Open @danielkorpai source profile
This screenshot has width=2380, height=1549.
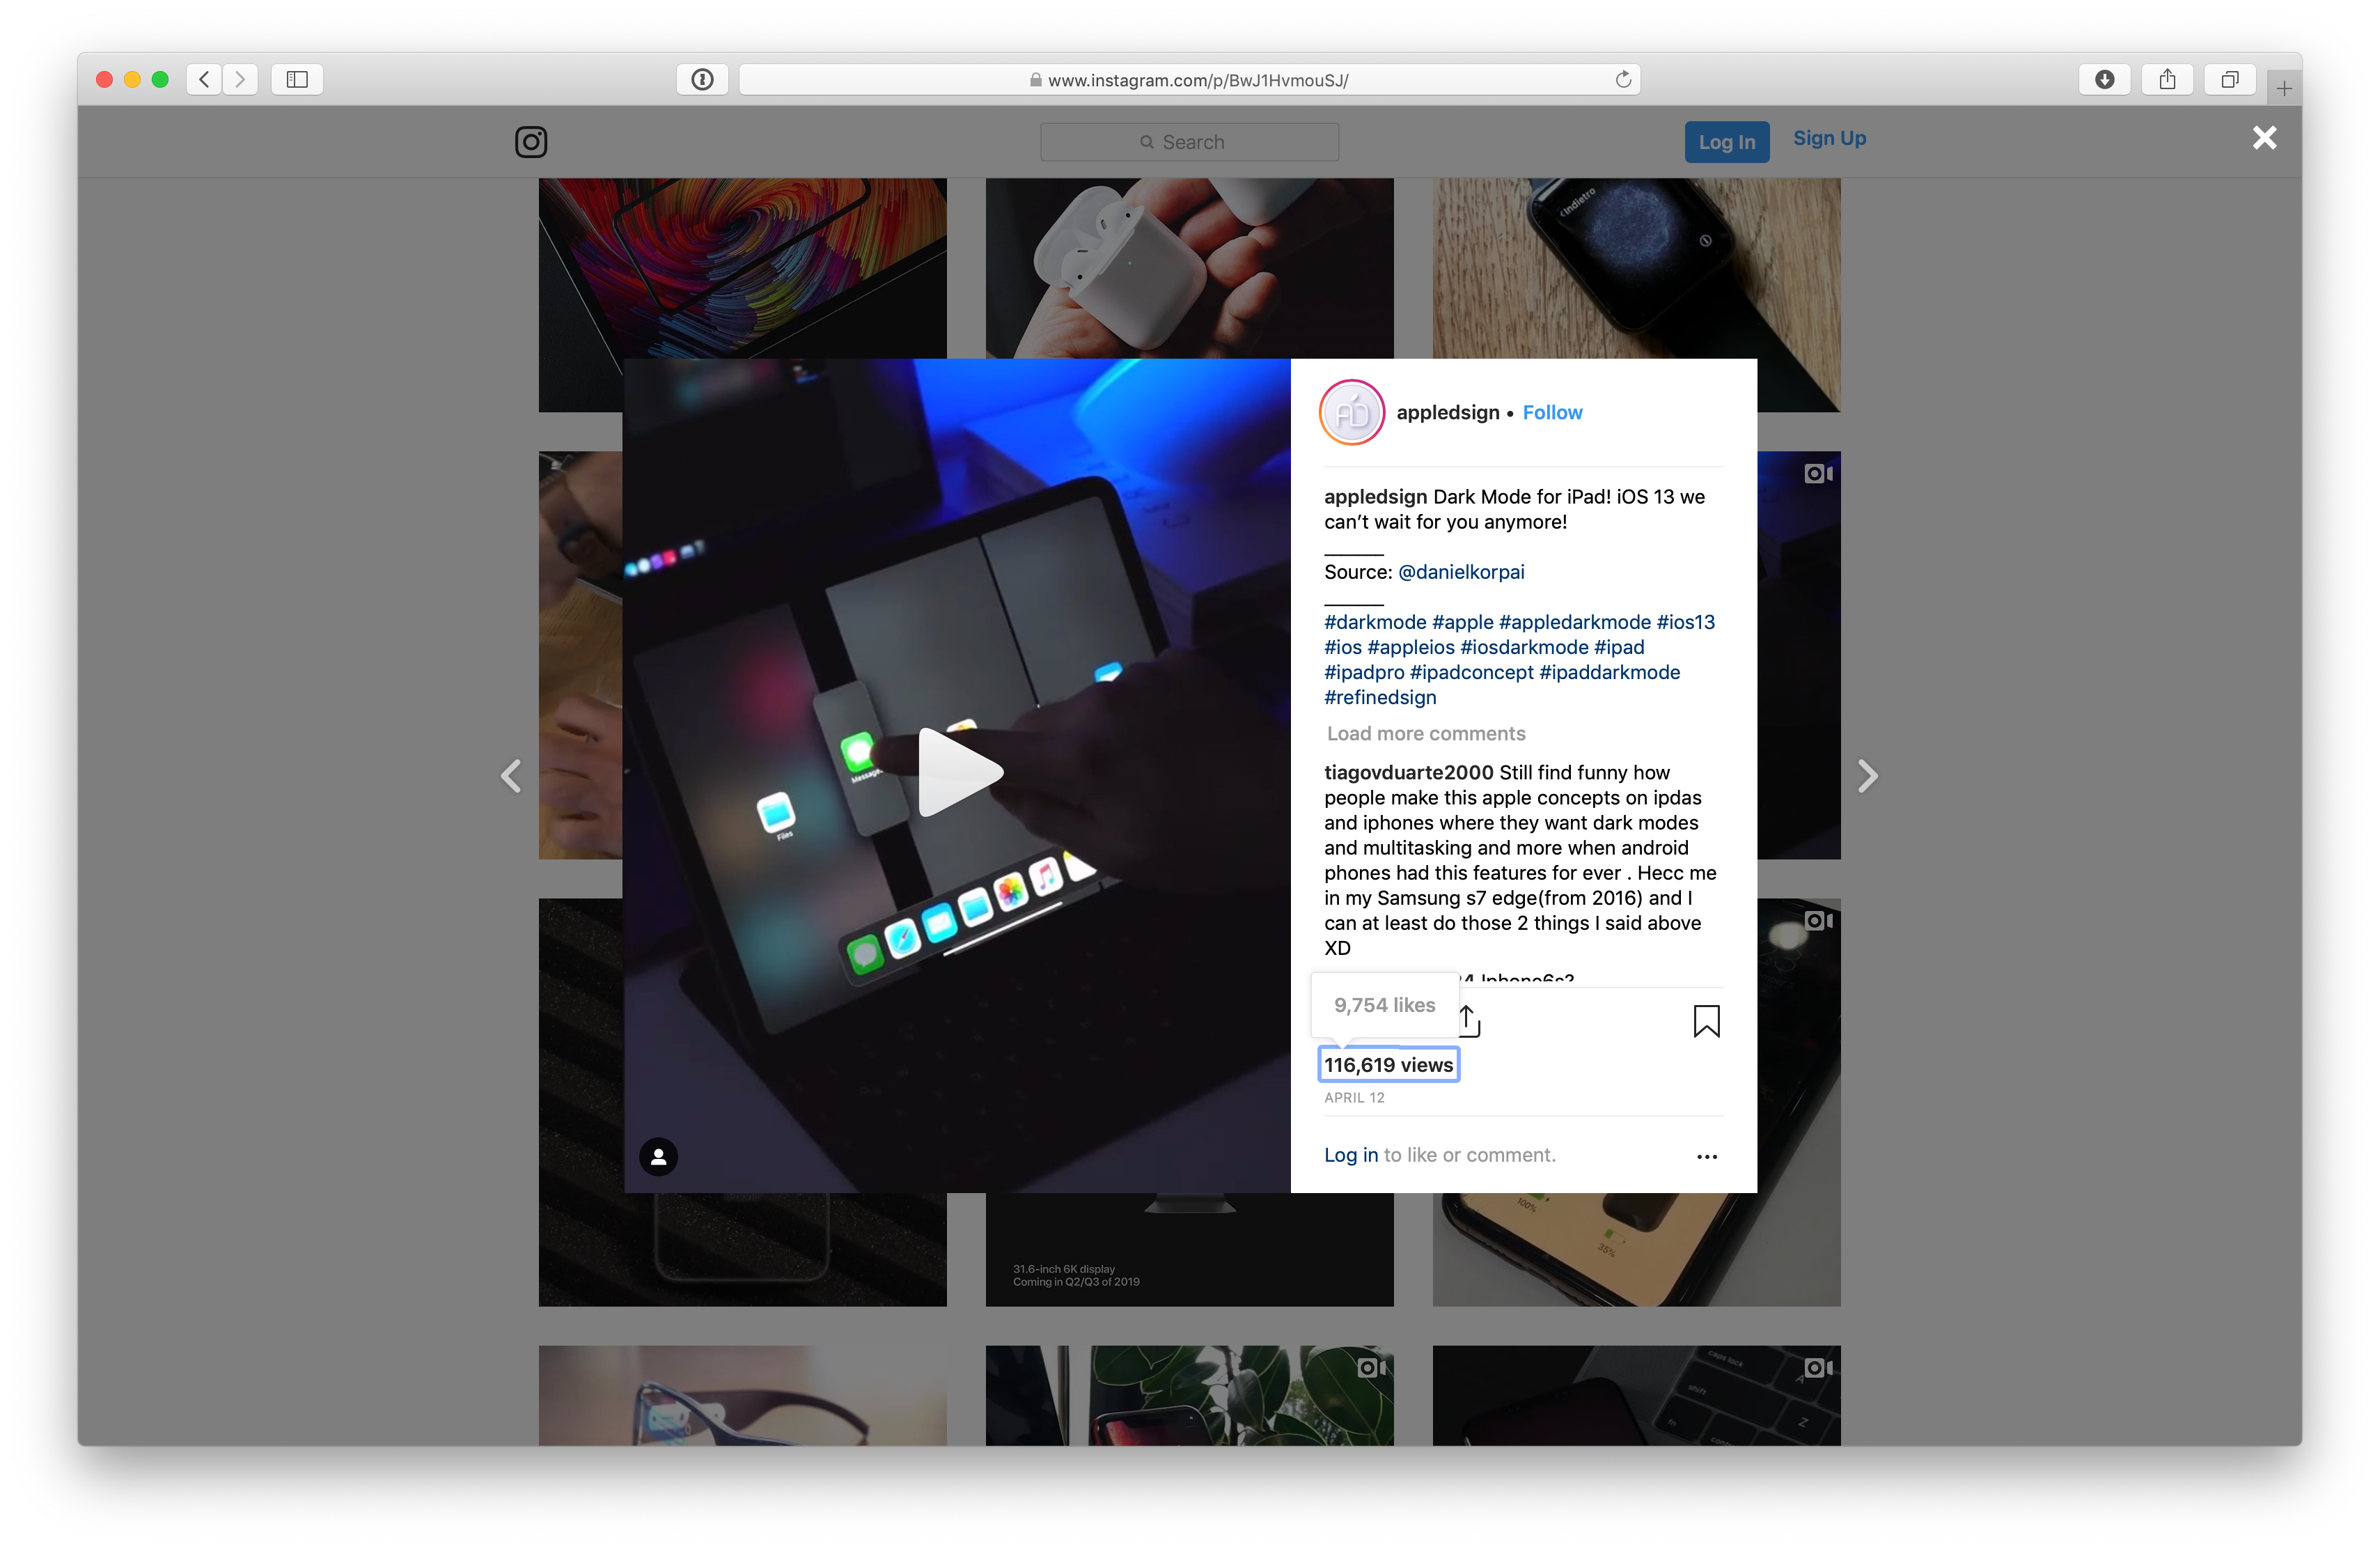1460,572
